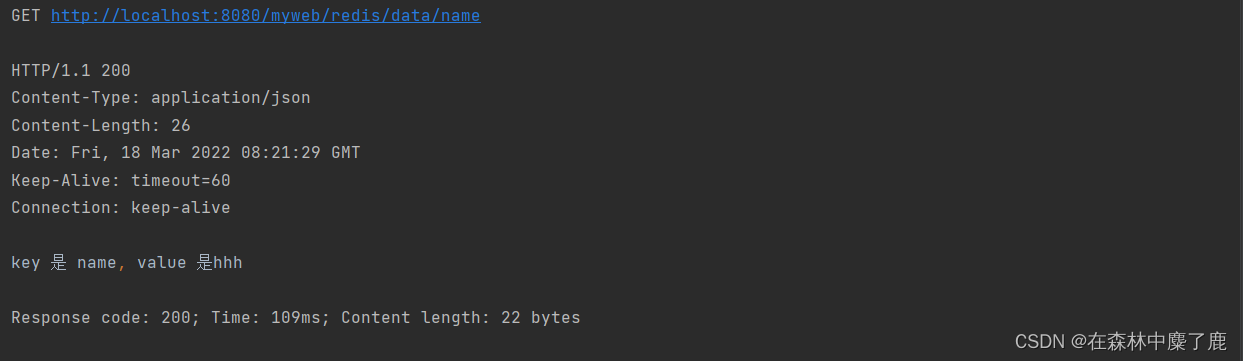
Task: Click the Fri, 18 Mar 2022 date text
Action: (x=151, y=153)
